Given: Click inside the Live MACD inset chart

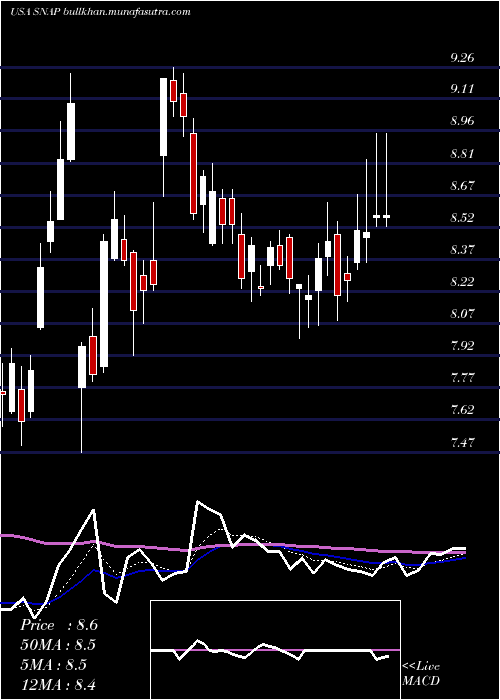Looking at the screenshot, I should tap(275, 650).
